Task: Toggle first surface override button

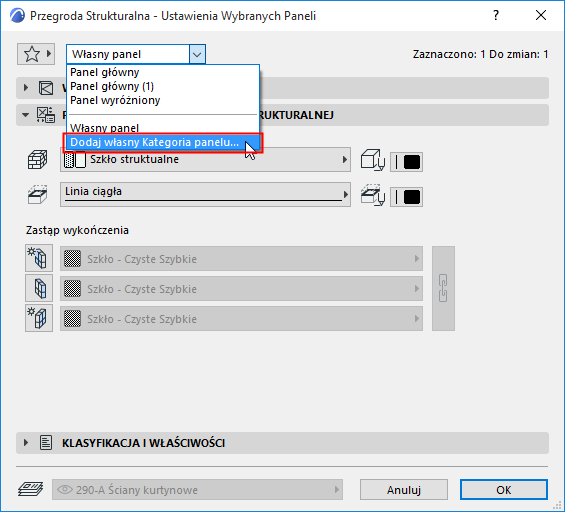Action: click(39, 258)
